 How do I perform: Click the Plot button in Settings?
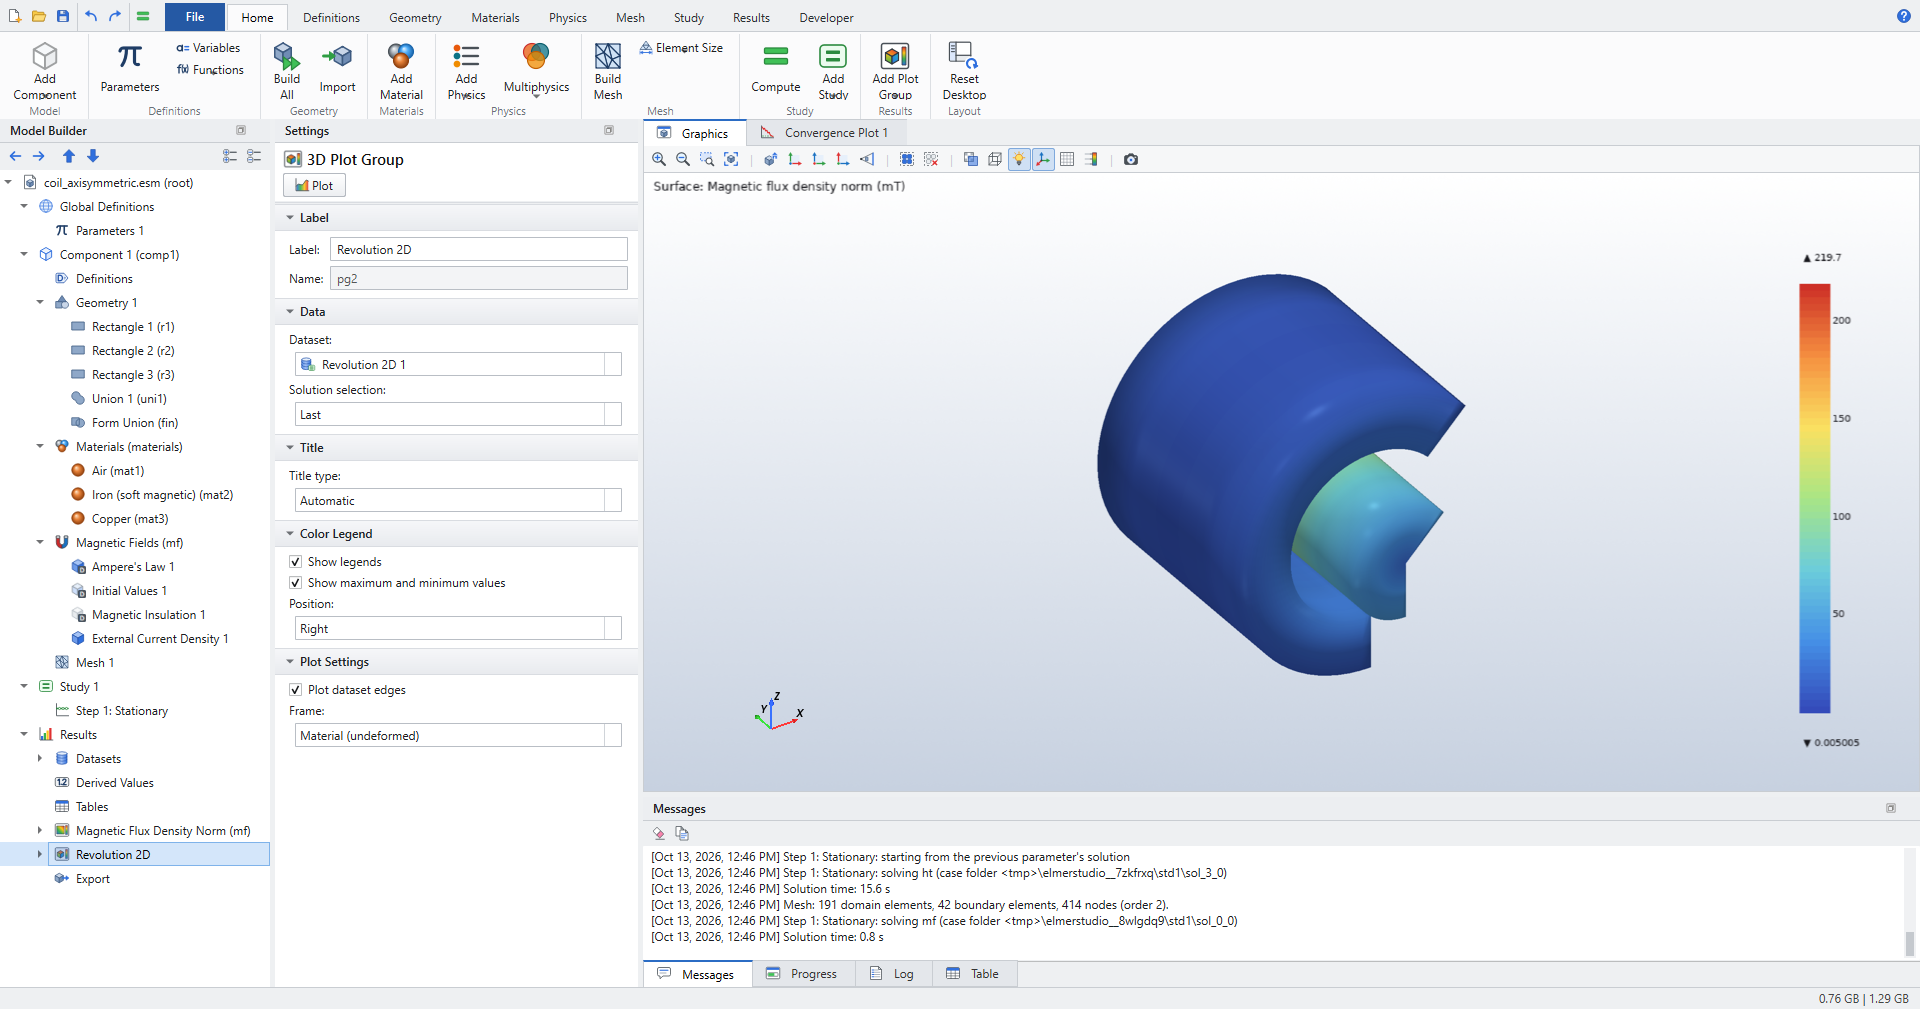tap(314, 185)
